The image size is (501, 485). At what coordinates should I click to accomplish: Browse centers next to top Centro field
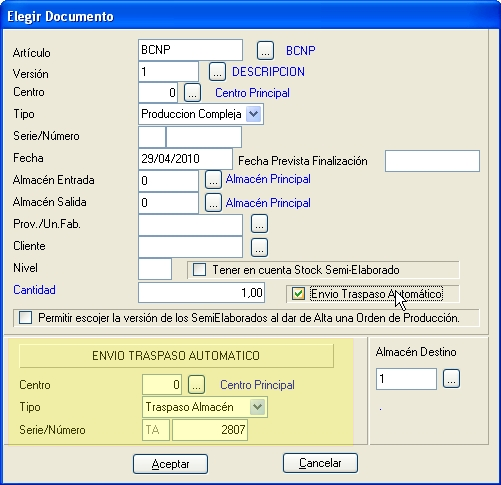pos(192,93)
